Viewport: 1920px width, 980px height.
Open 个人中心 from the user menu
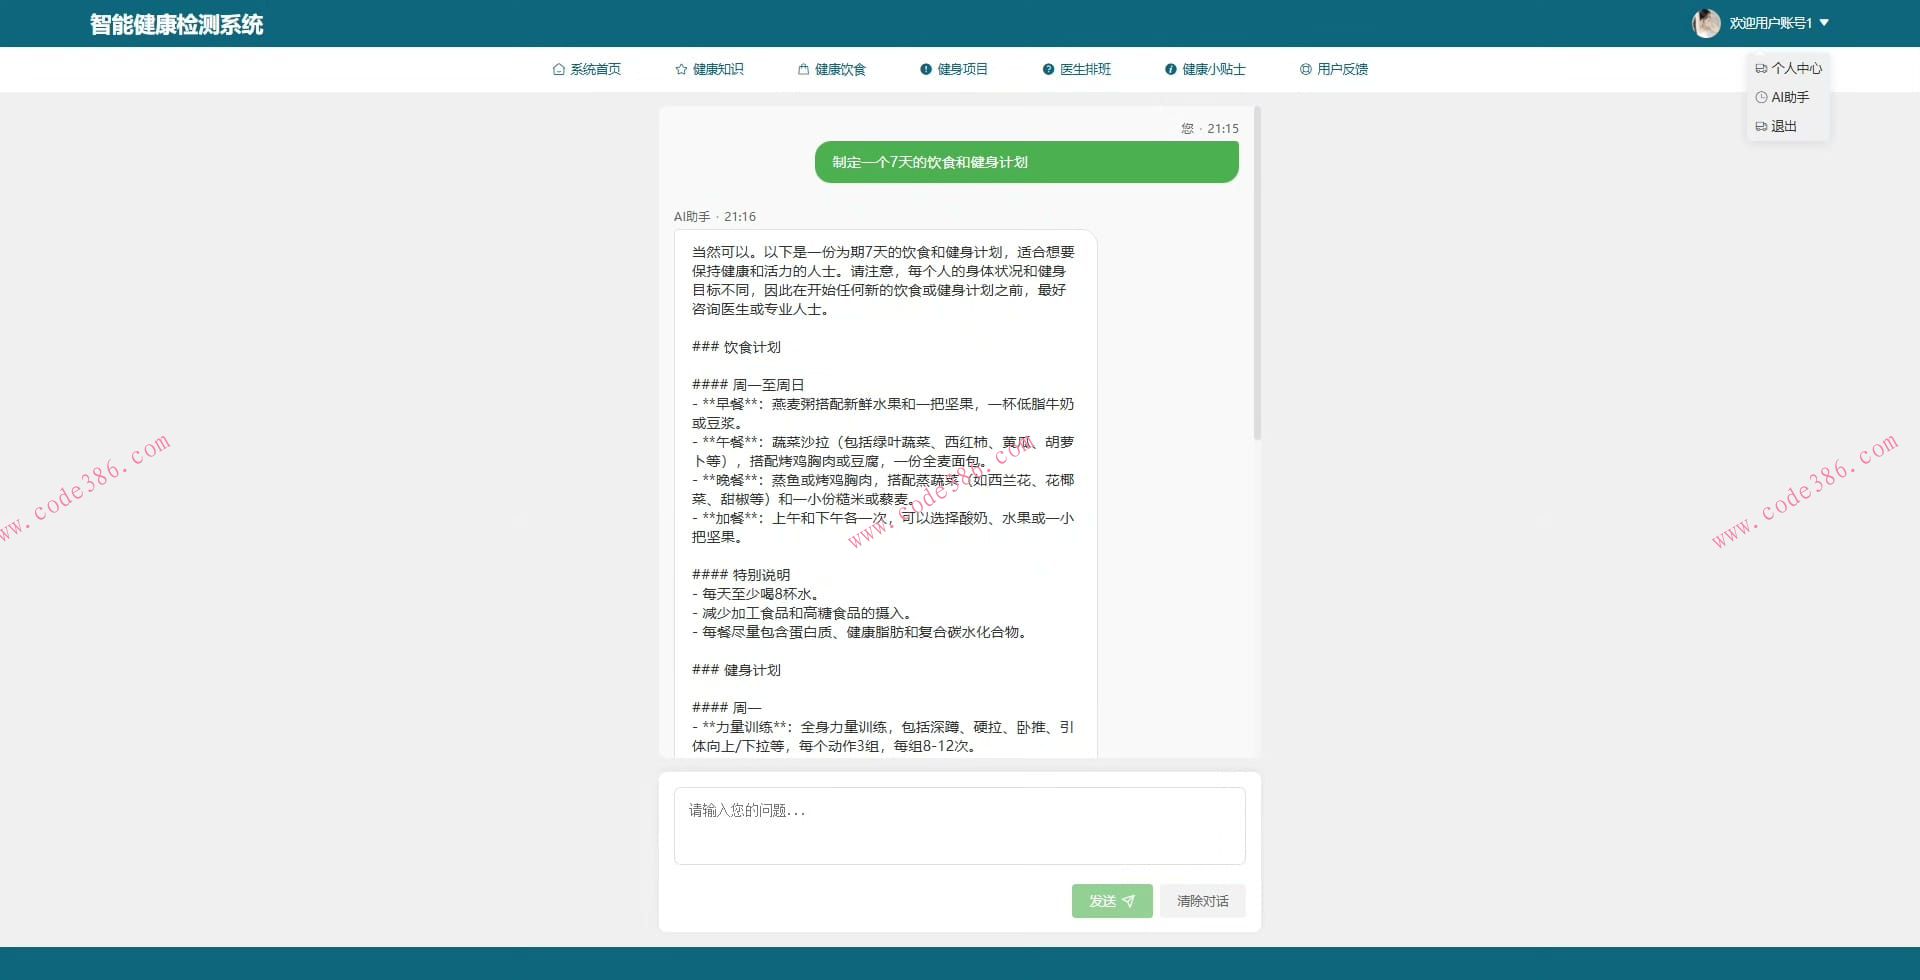(1790, 68)
